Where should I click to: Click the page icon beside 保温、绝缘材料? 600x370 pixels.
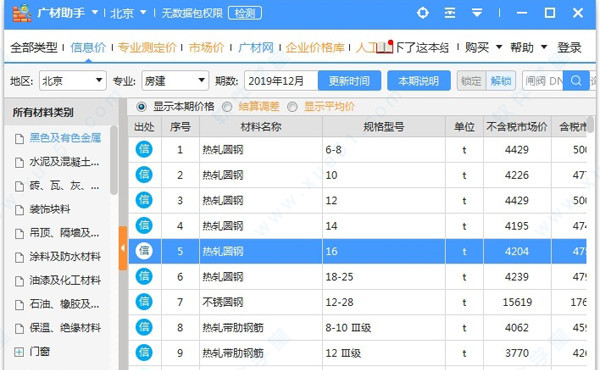[x=19, y=329]
